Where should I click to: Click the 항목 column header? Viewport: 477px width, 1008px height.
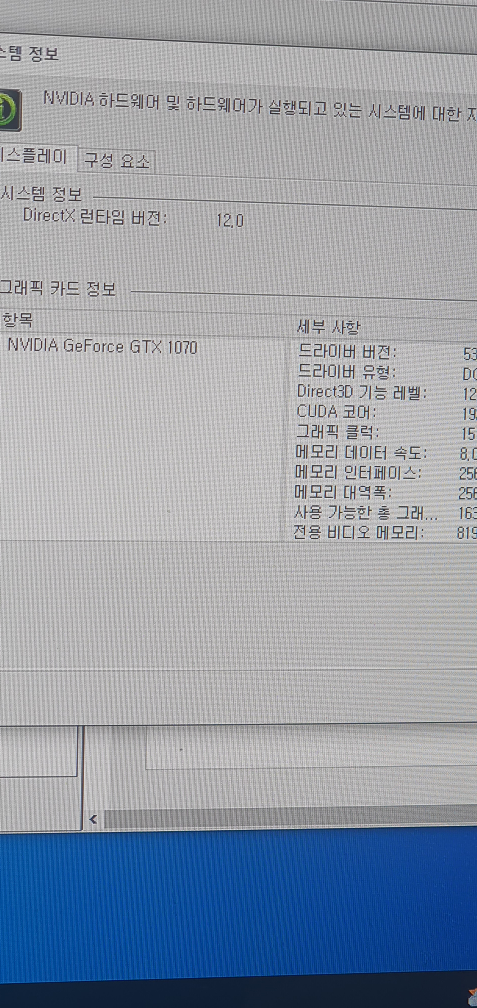(x=17, y=318)
